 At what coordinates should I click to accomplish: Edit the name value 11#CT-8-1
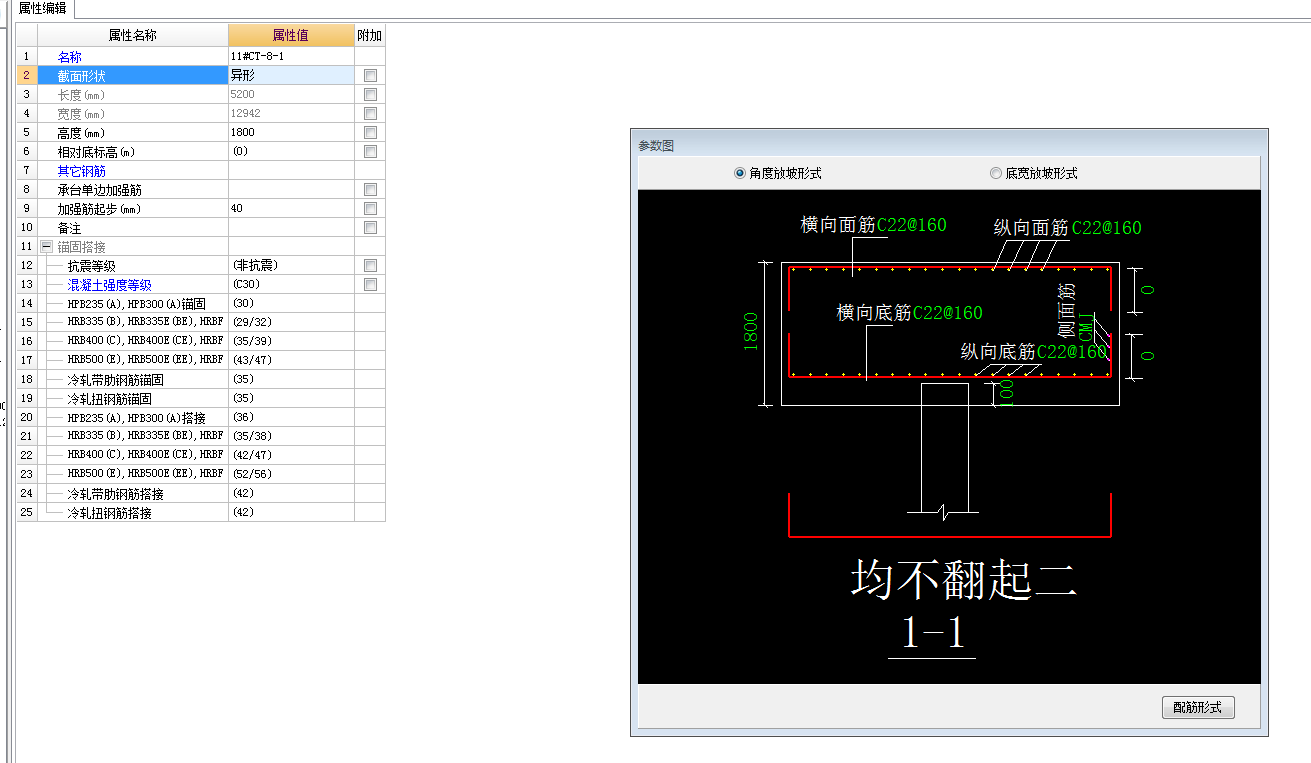(291, 56)
